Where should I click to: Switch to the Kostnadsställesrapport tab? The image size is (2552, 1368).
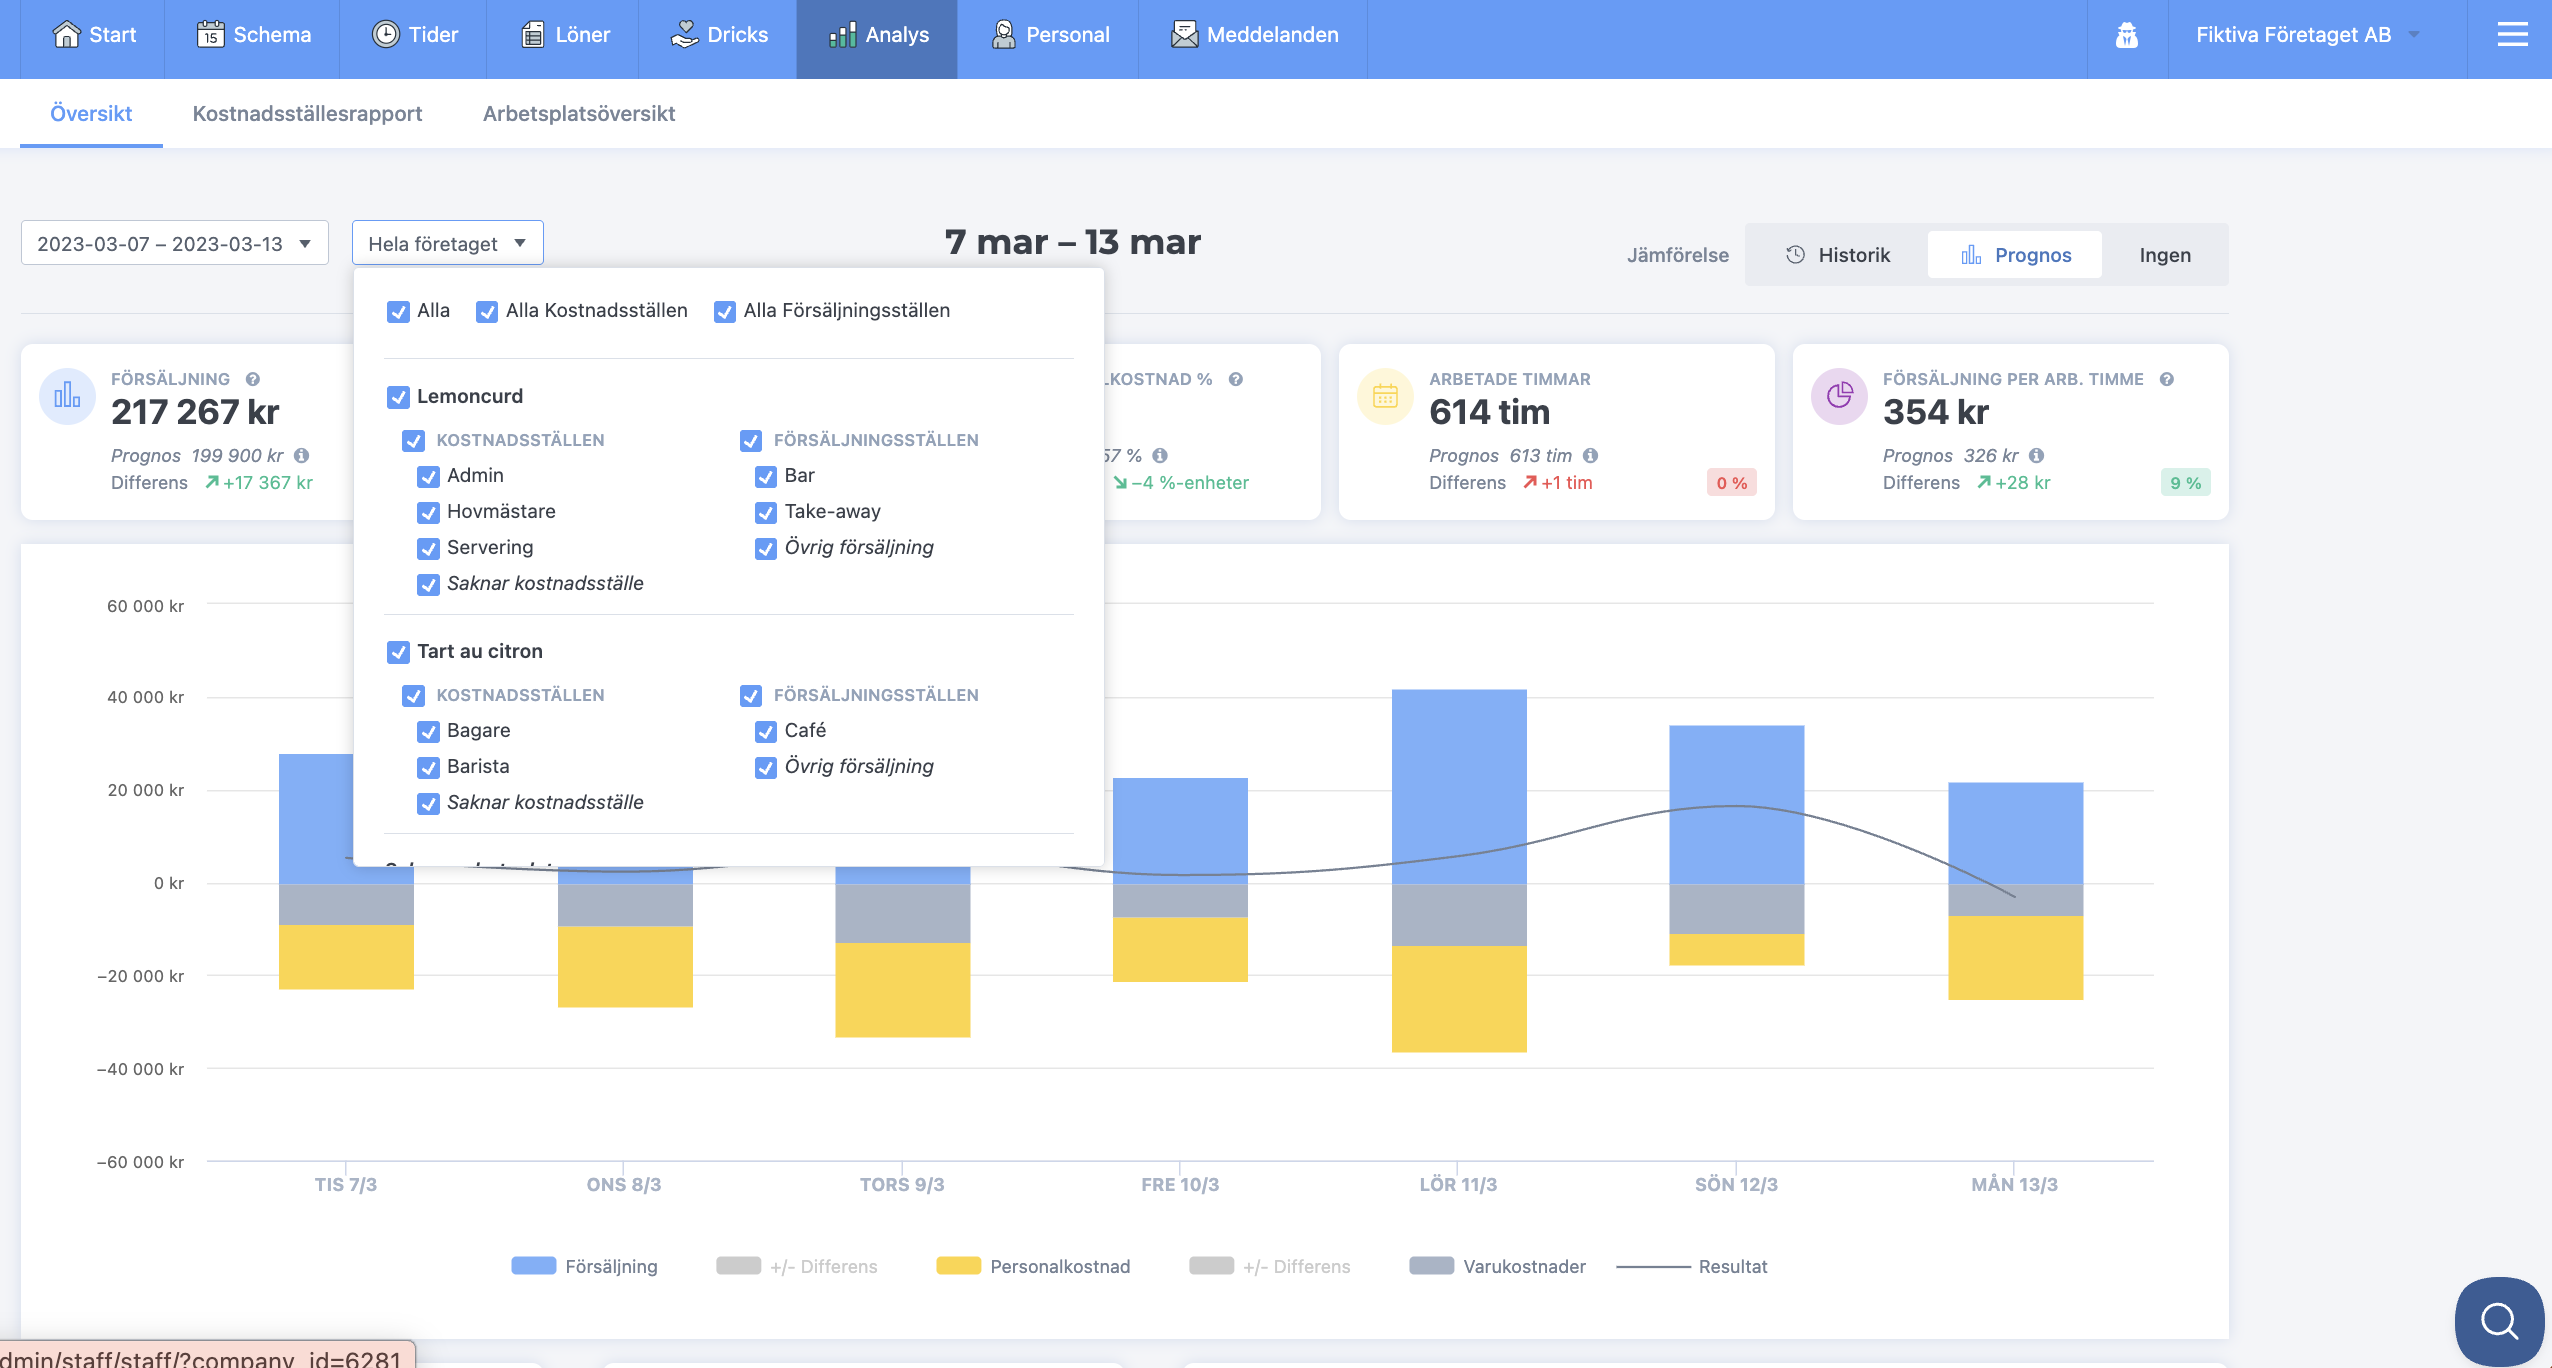coord(307,114)
